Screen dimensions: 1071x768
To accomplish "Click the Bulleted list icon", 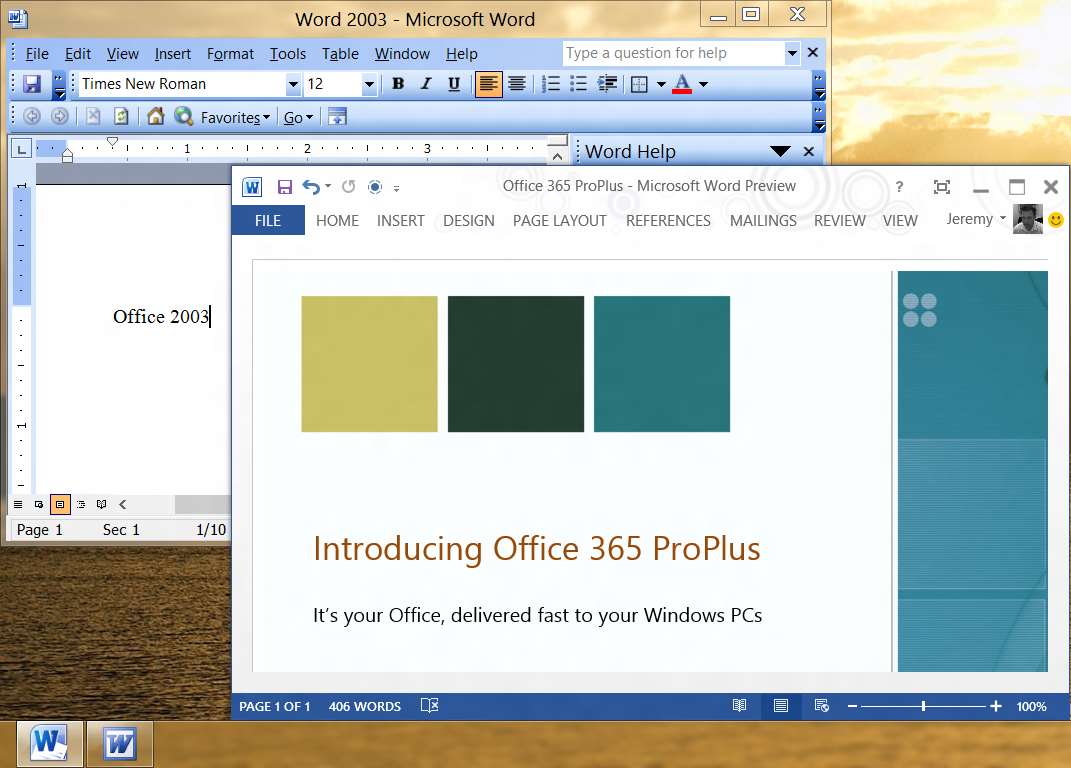I will pyautogui.click(x=579, y=84).
